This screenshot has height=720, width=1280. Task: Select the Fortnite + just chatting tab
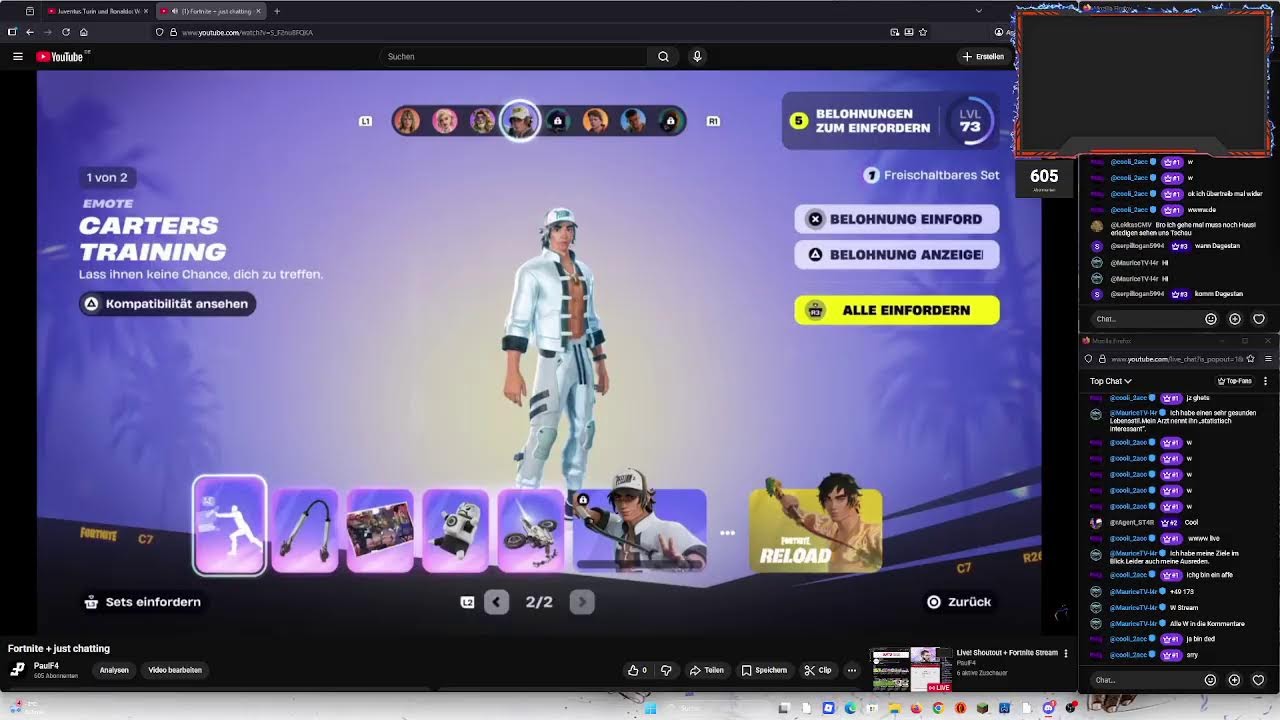(x=211, y=11)
